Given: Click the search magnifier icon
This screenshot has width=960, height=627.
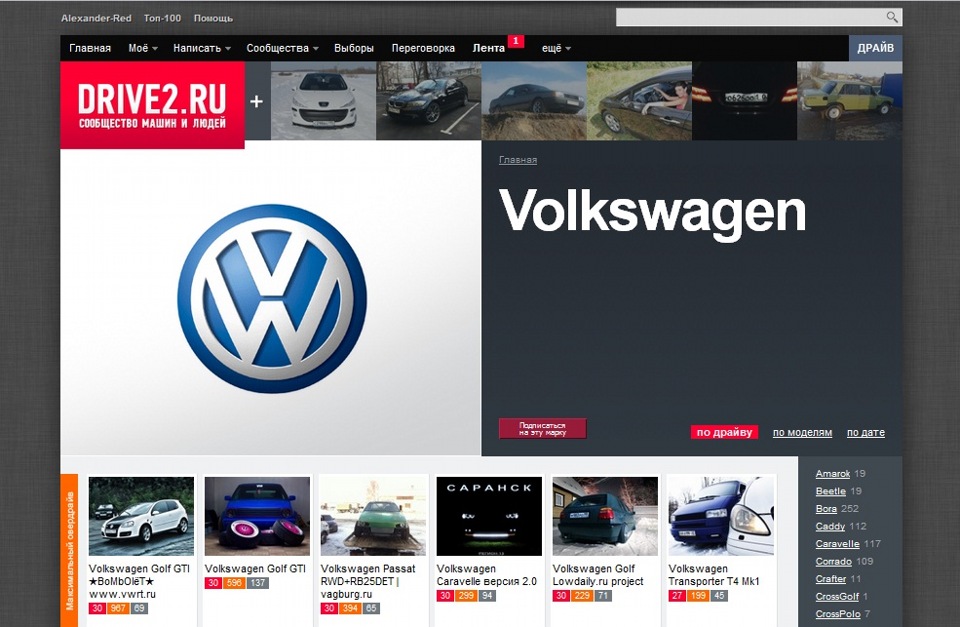Looking at the screenshot, I should click(892, 17).
